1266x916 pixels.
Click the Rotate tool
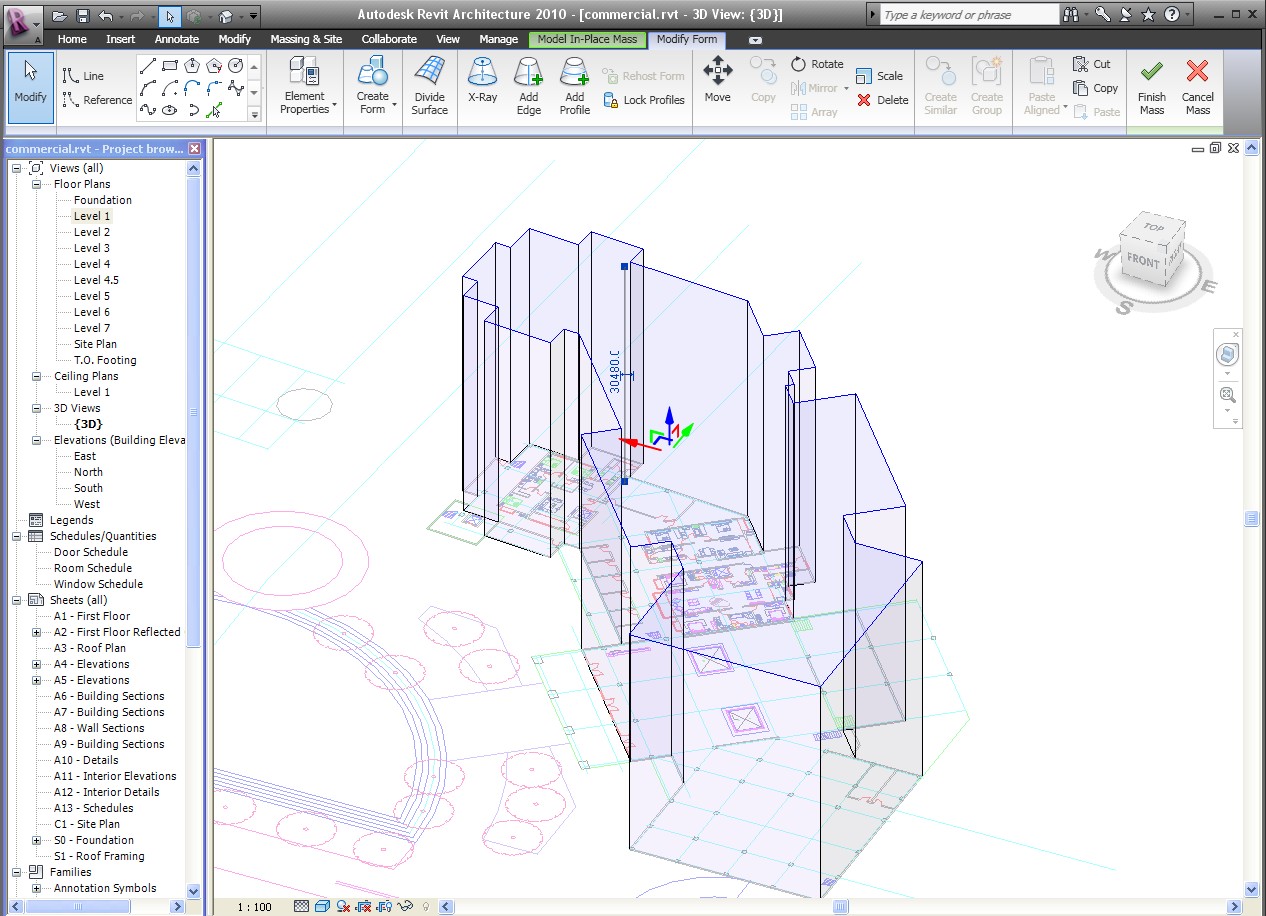coord(817,64)
